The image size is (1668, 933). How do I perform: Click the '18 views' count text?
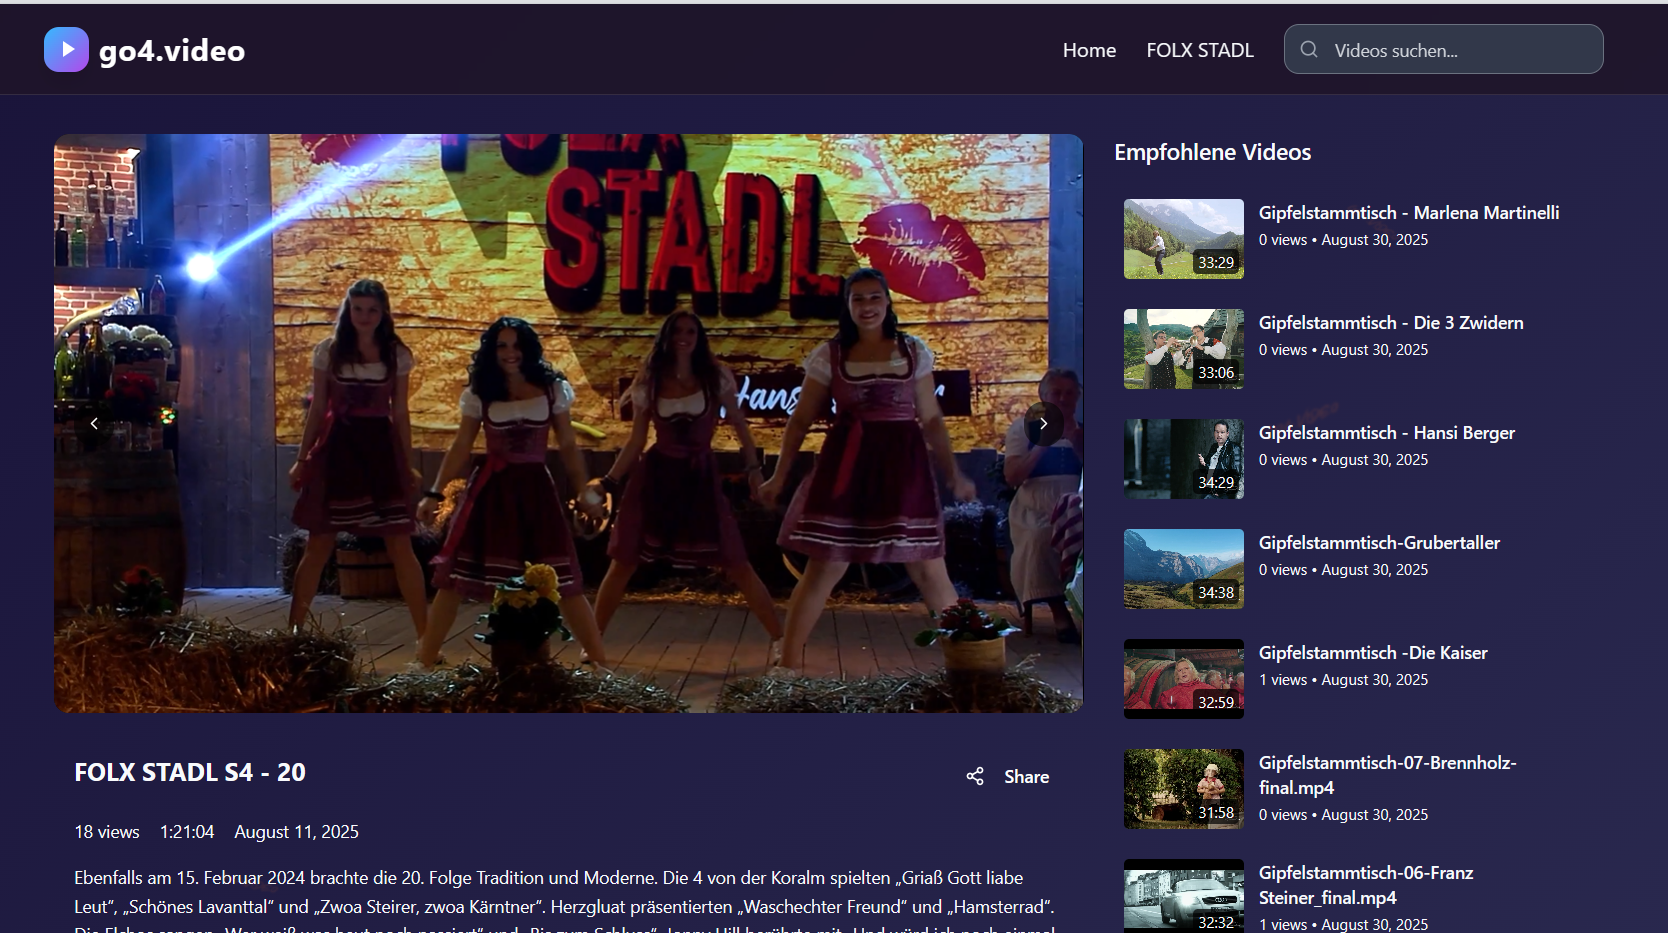107,832
